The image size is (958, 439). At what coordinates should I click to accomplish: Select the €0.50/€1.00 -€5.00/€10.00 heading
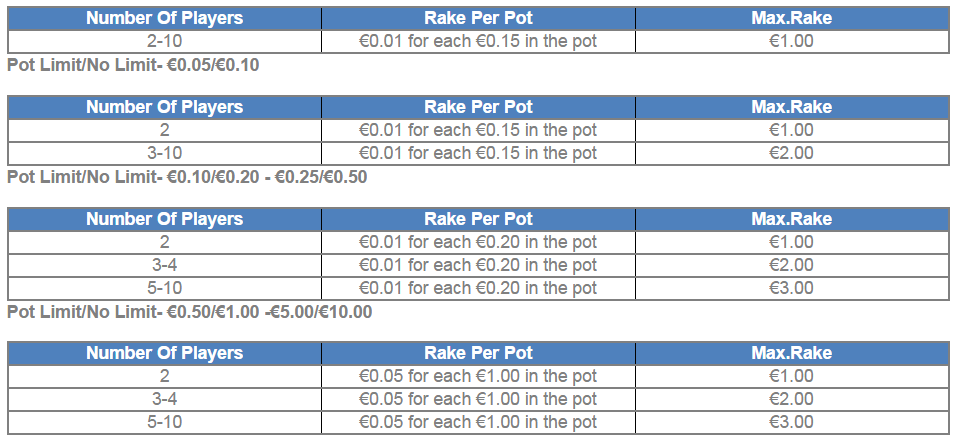[189, 313]
